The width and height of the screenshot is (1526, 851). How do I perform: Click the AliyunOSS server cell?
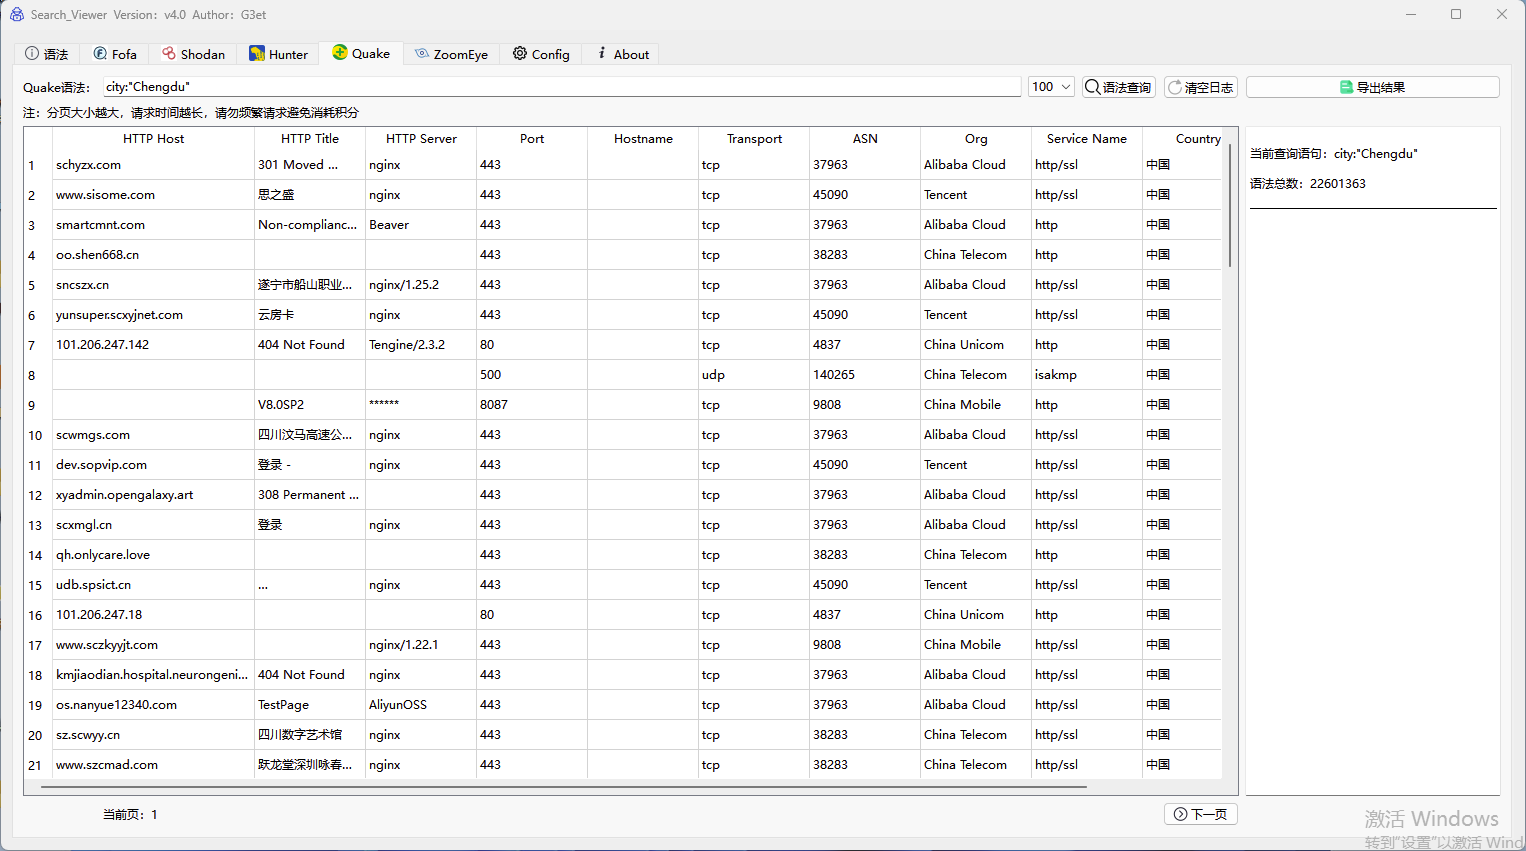(421, 705)
